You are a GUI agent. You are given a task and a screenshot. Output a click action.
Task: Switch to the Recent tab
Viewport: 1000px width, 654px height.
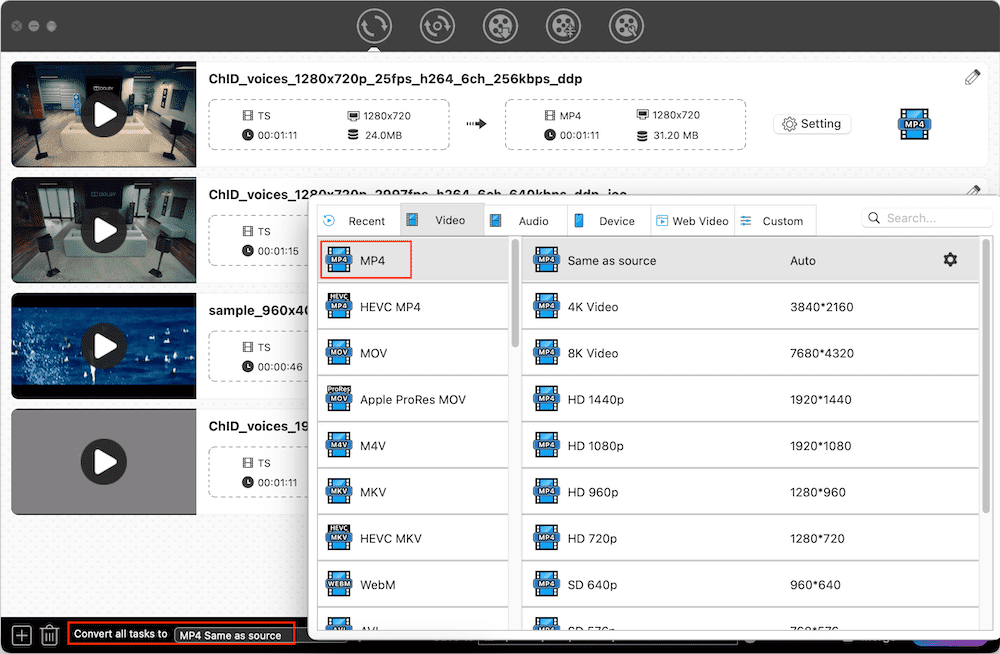click(x=358, y=221)
